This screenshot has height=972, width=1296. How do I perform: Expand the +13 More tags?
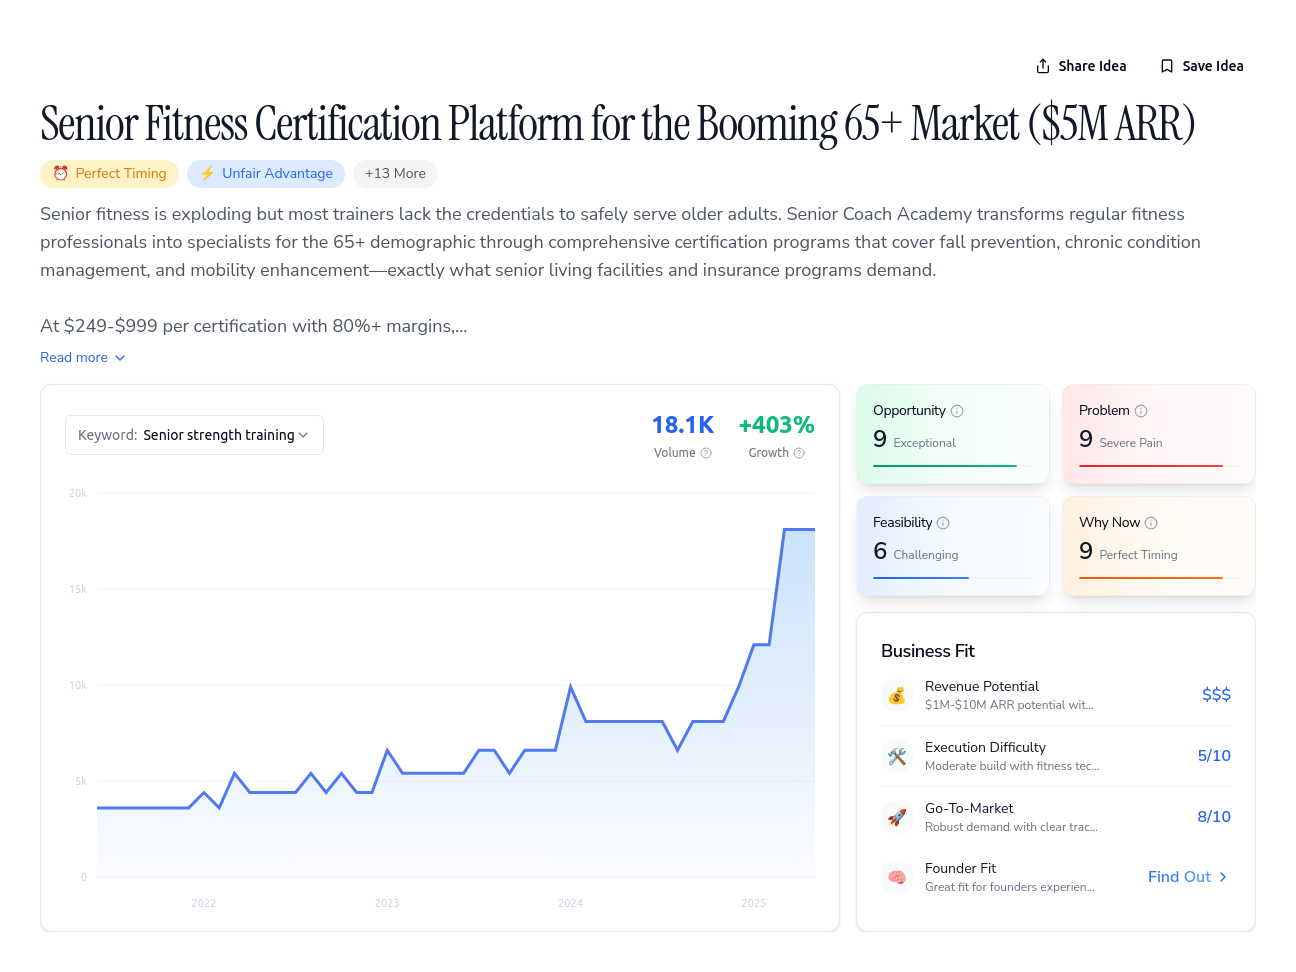[x=395, y=173]
